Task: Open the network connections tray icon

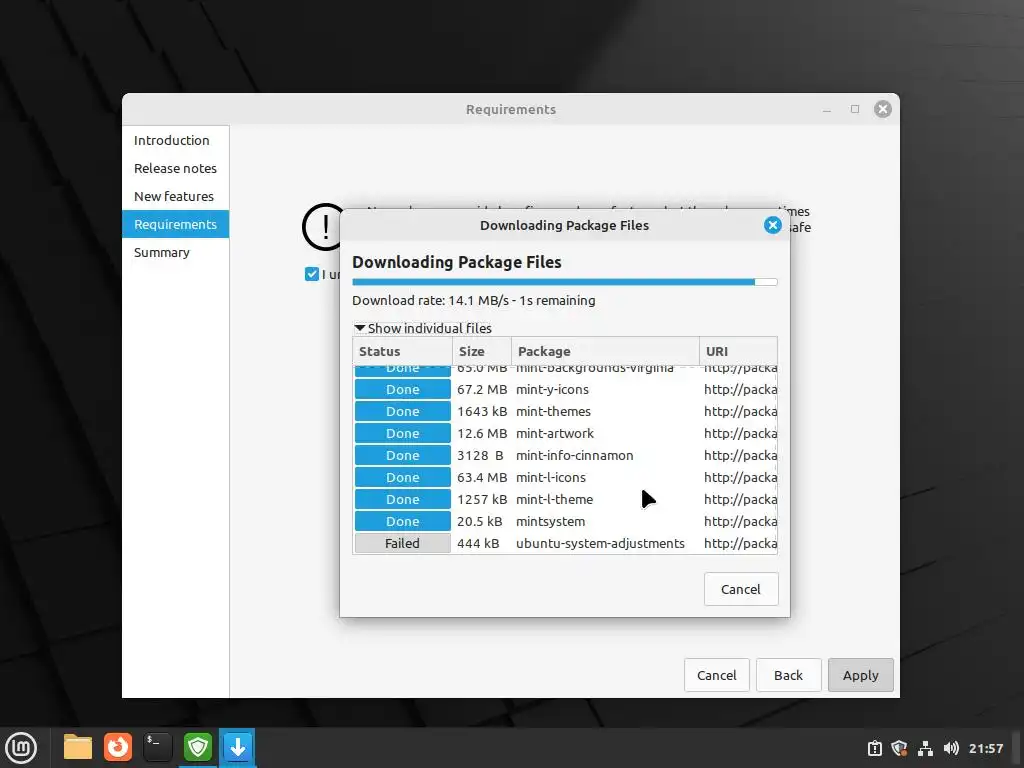Action: point(925,748)
